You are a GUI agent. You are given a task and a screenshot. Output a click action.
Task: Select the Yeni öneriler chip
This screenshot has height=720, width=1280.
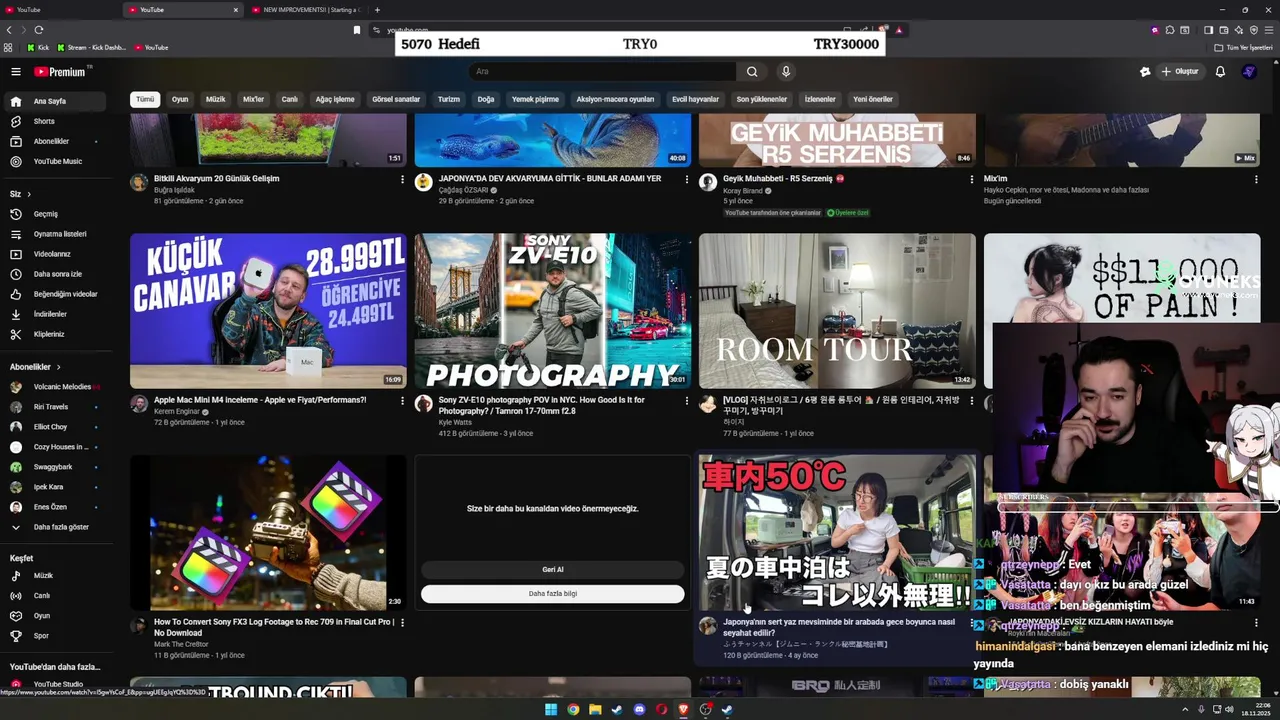pyautogui.click(x=873, y=99)
